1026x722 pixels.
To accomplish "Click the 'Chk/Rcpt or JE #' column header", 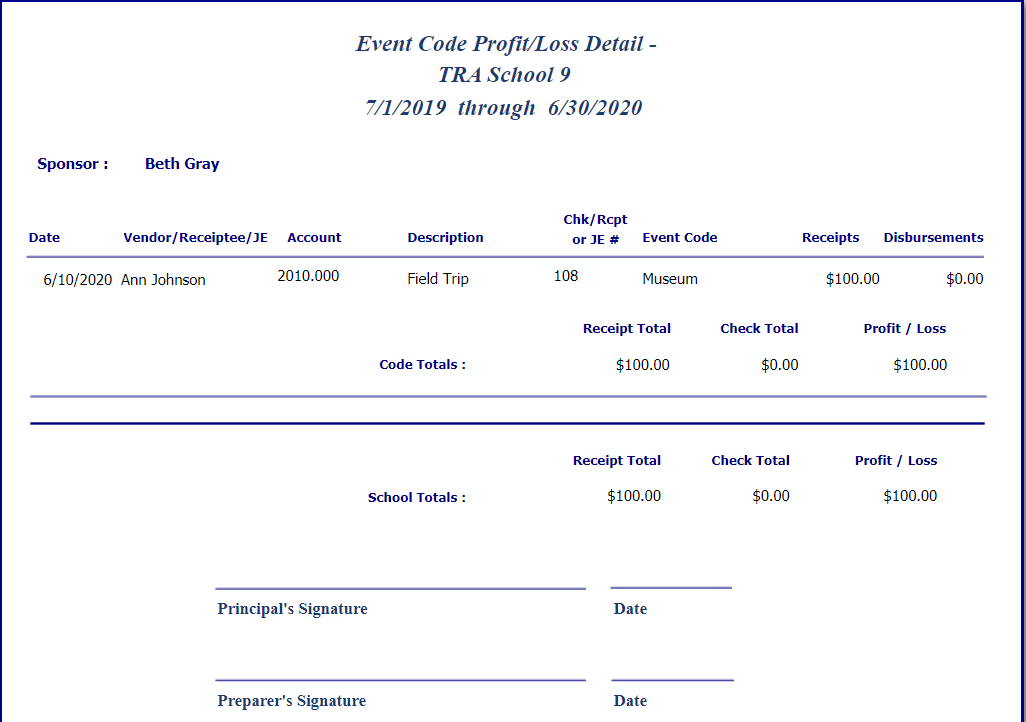I will [595, 229].
